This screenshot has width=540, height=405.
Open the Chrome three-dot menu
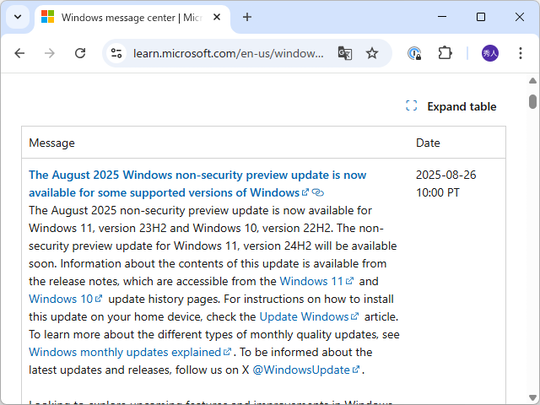tap(520, 53)
